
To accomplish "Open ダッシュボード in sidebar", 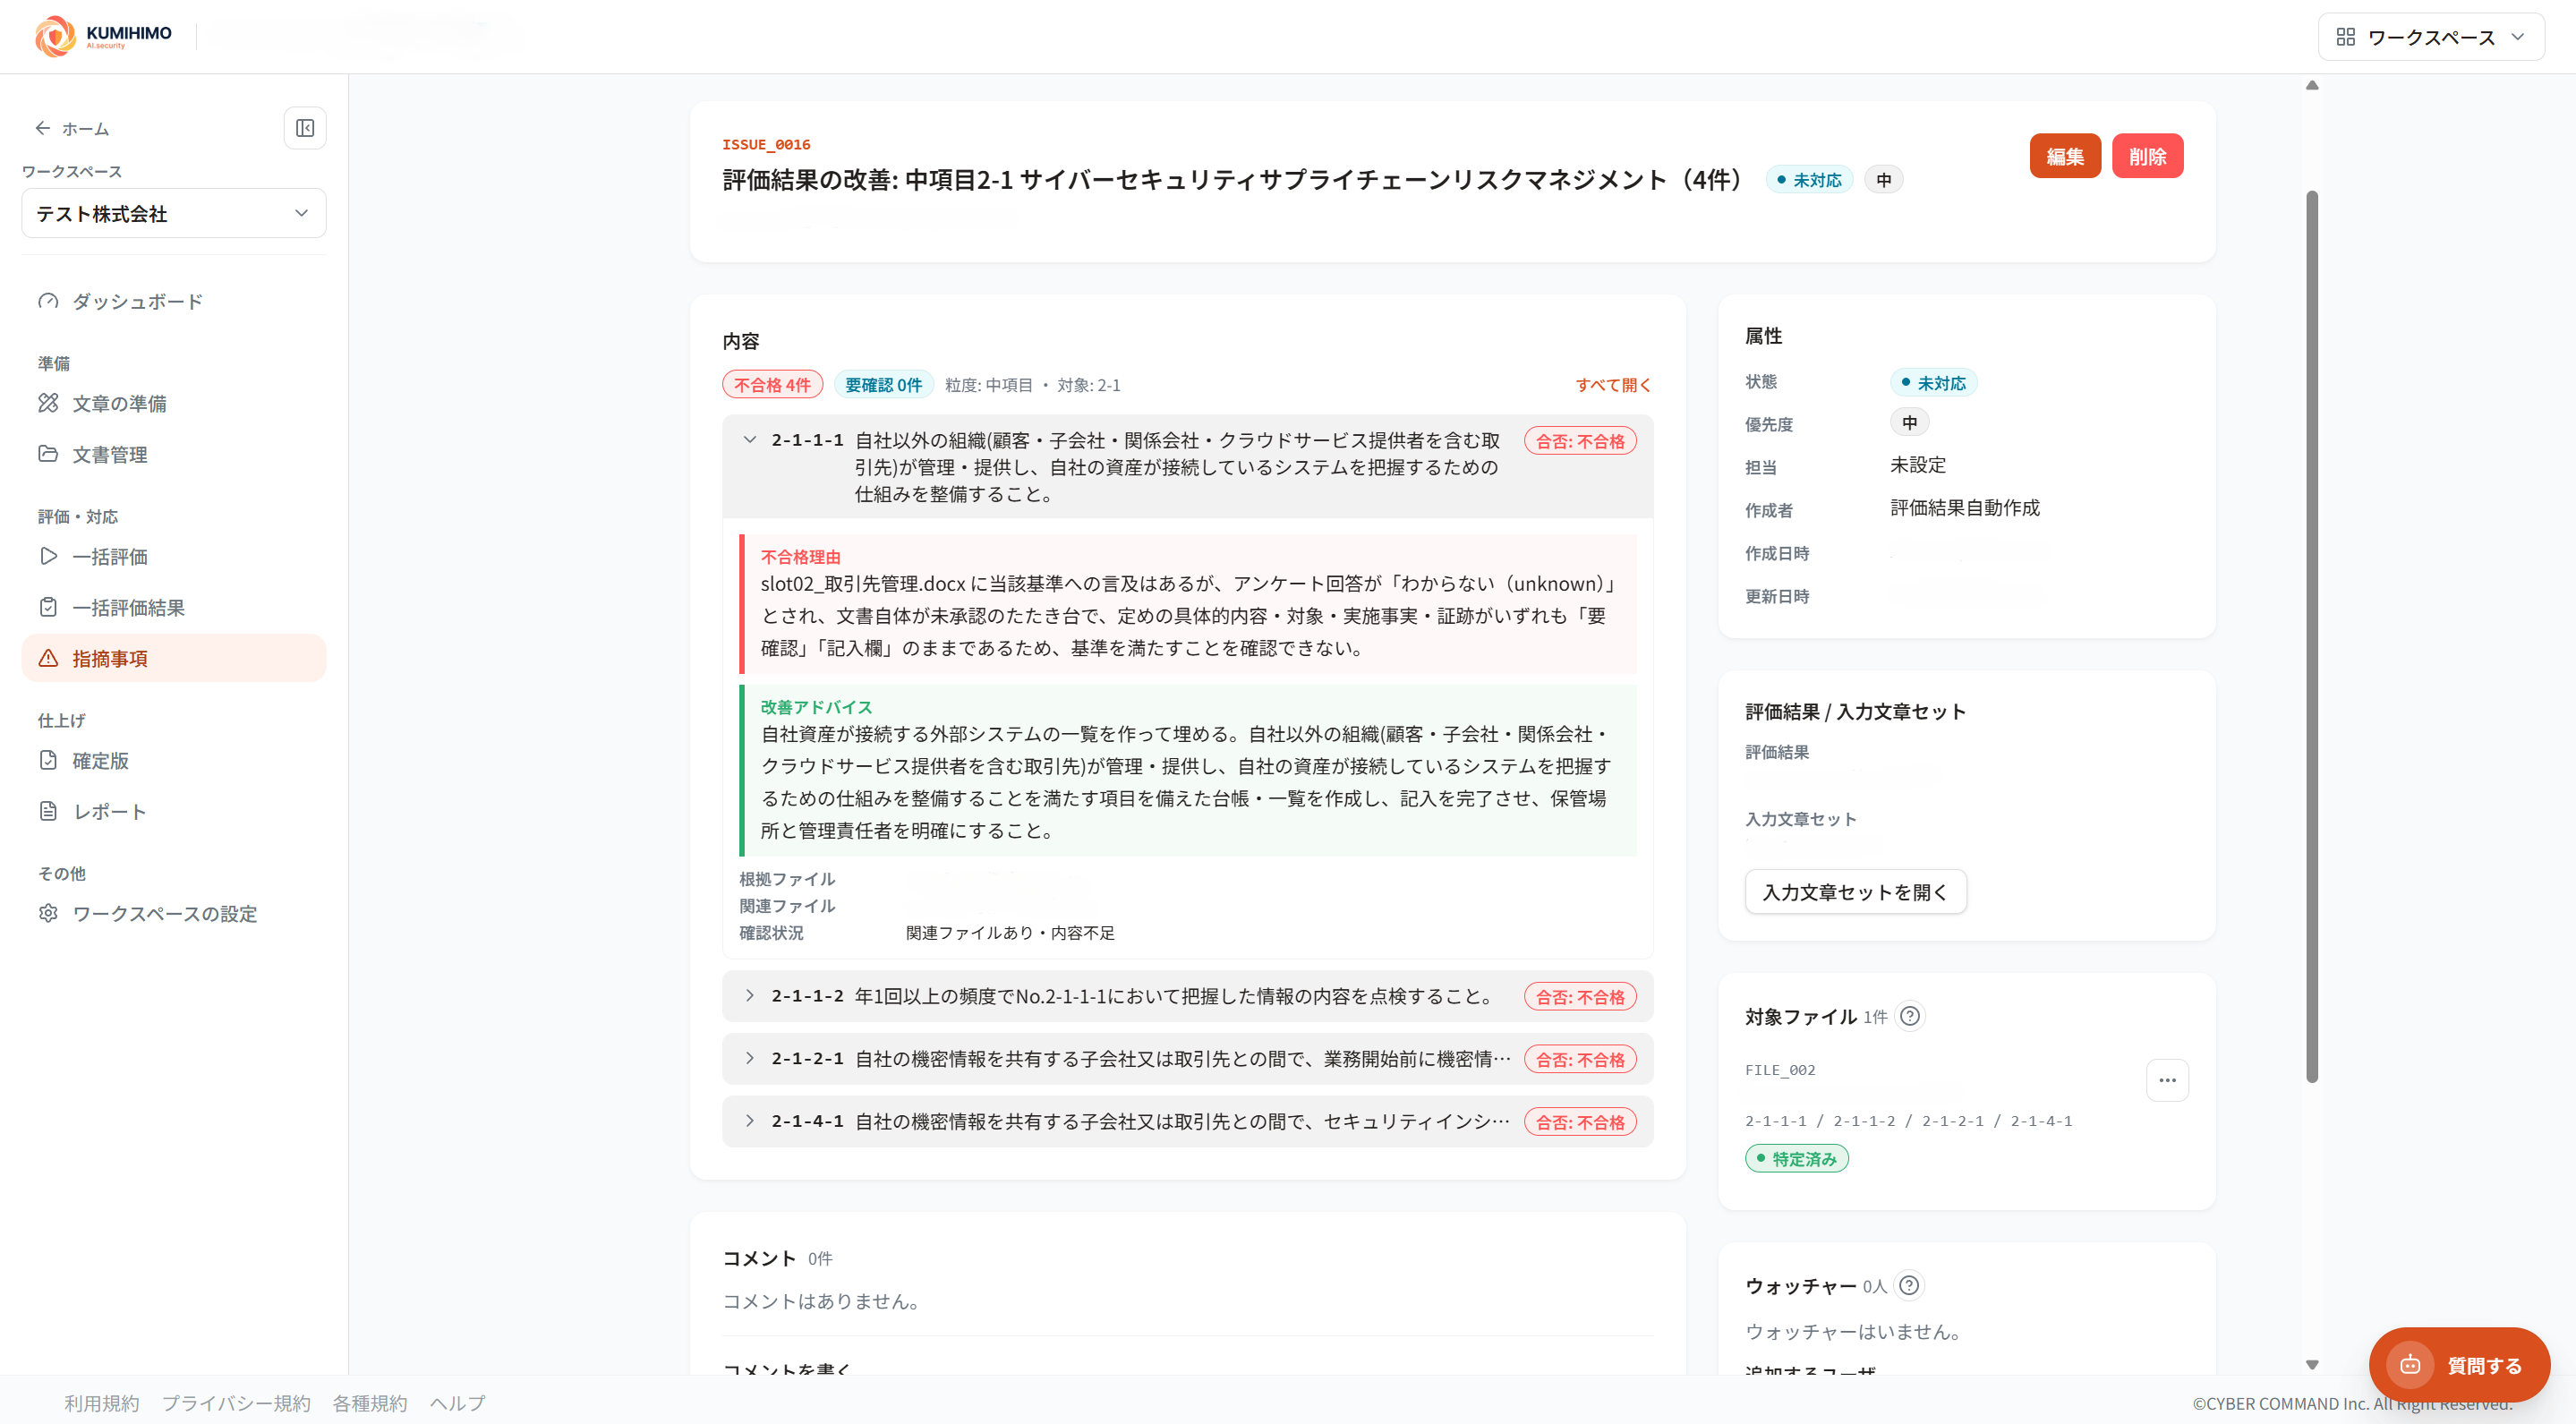I will click(174, 301).
